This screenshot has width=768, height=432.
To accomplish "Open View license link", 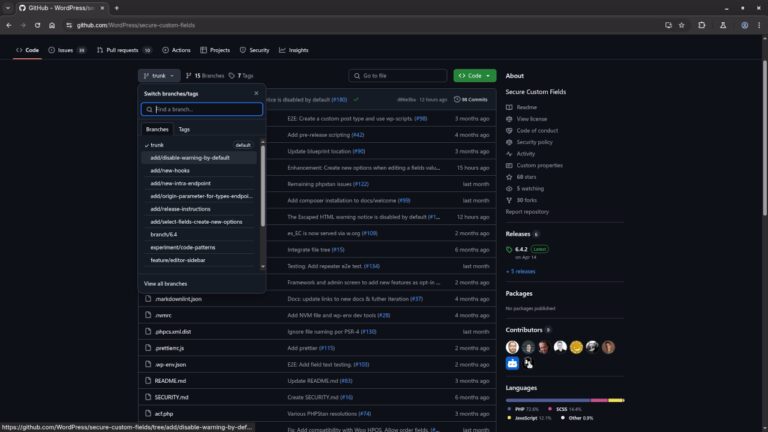I will [x=527, y=119].
